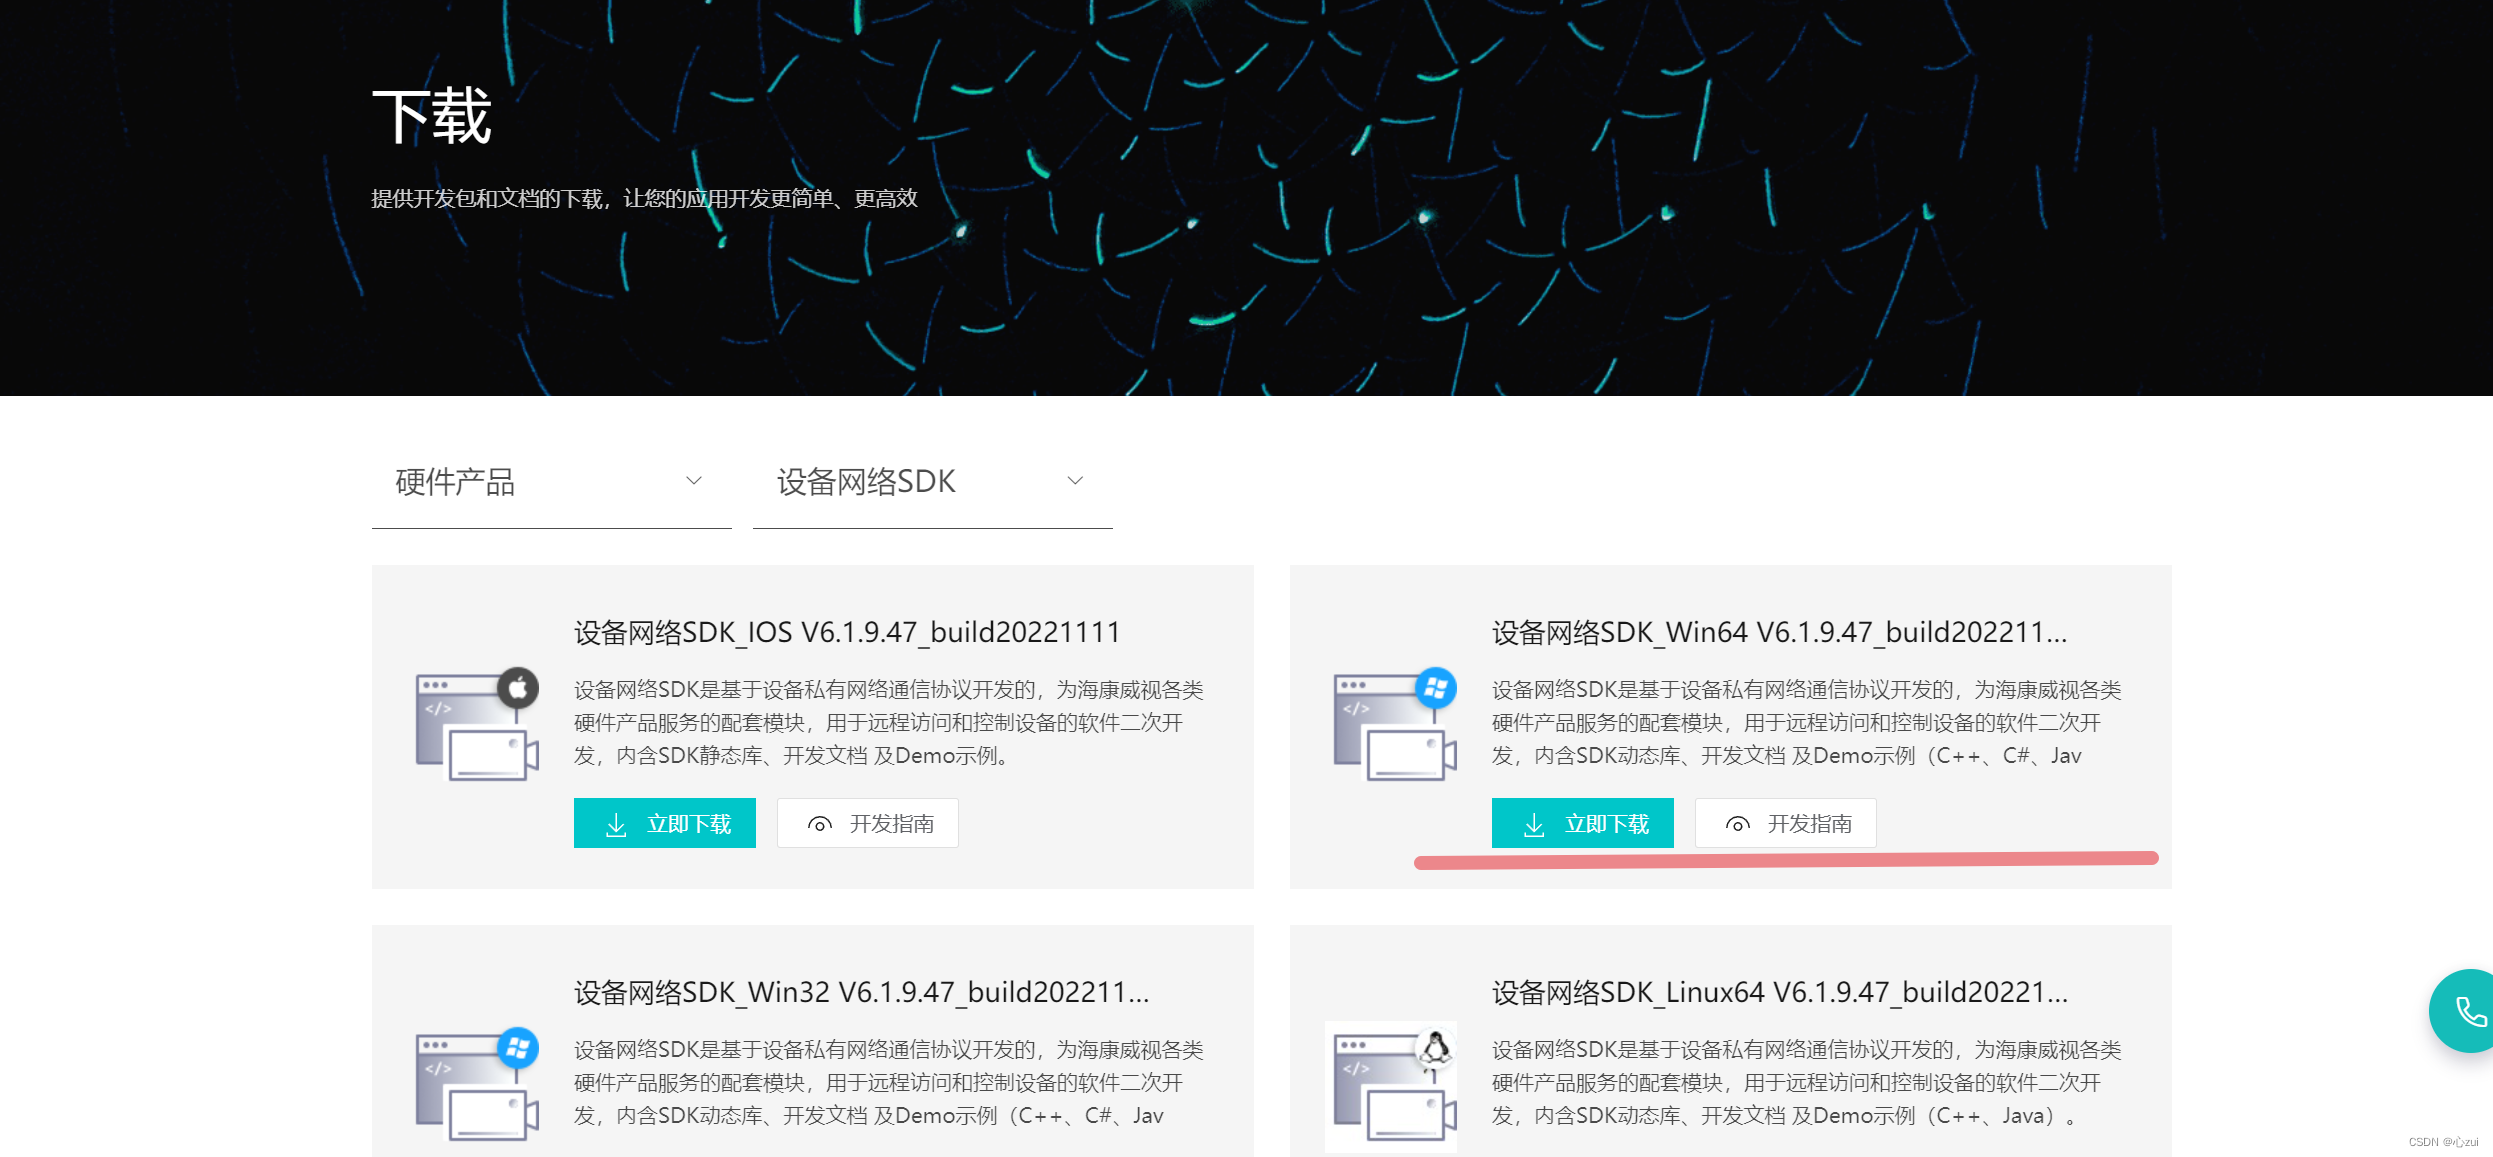2493x1157 pixels.
Task: Click the download arrow icon in Win64 card
Action: [x=1534, y=824]
